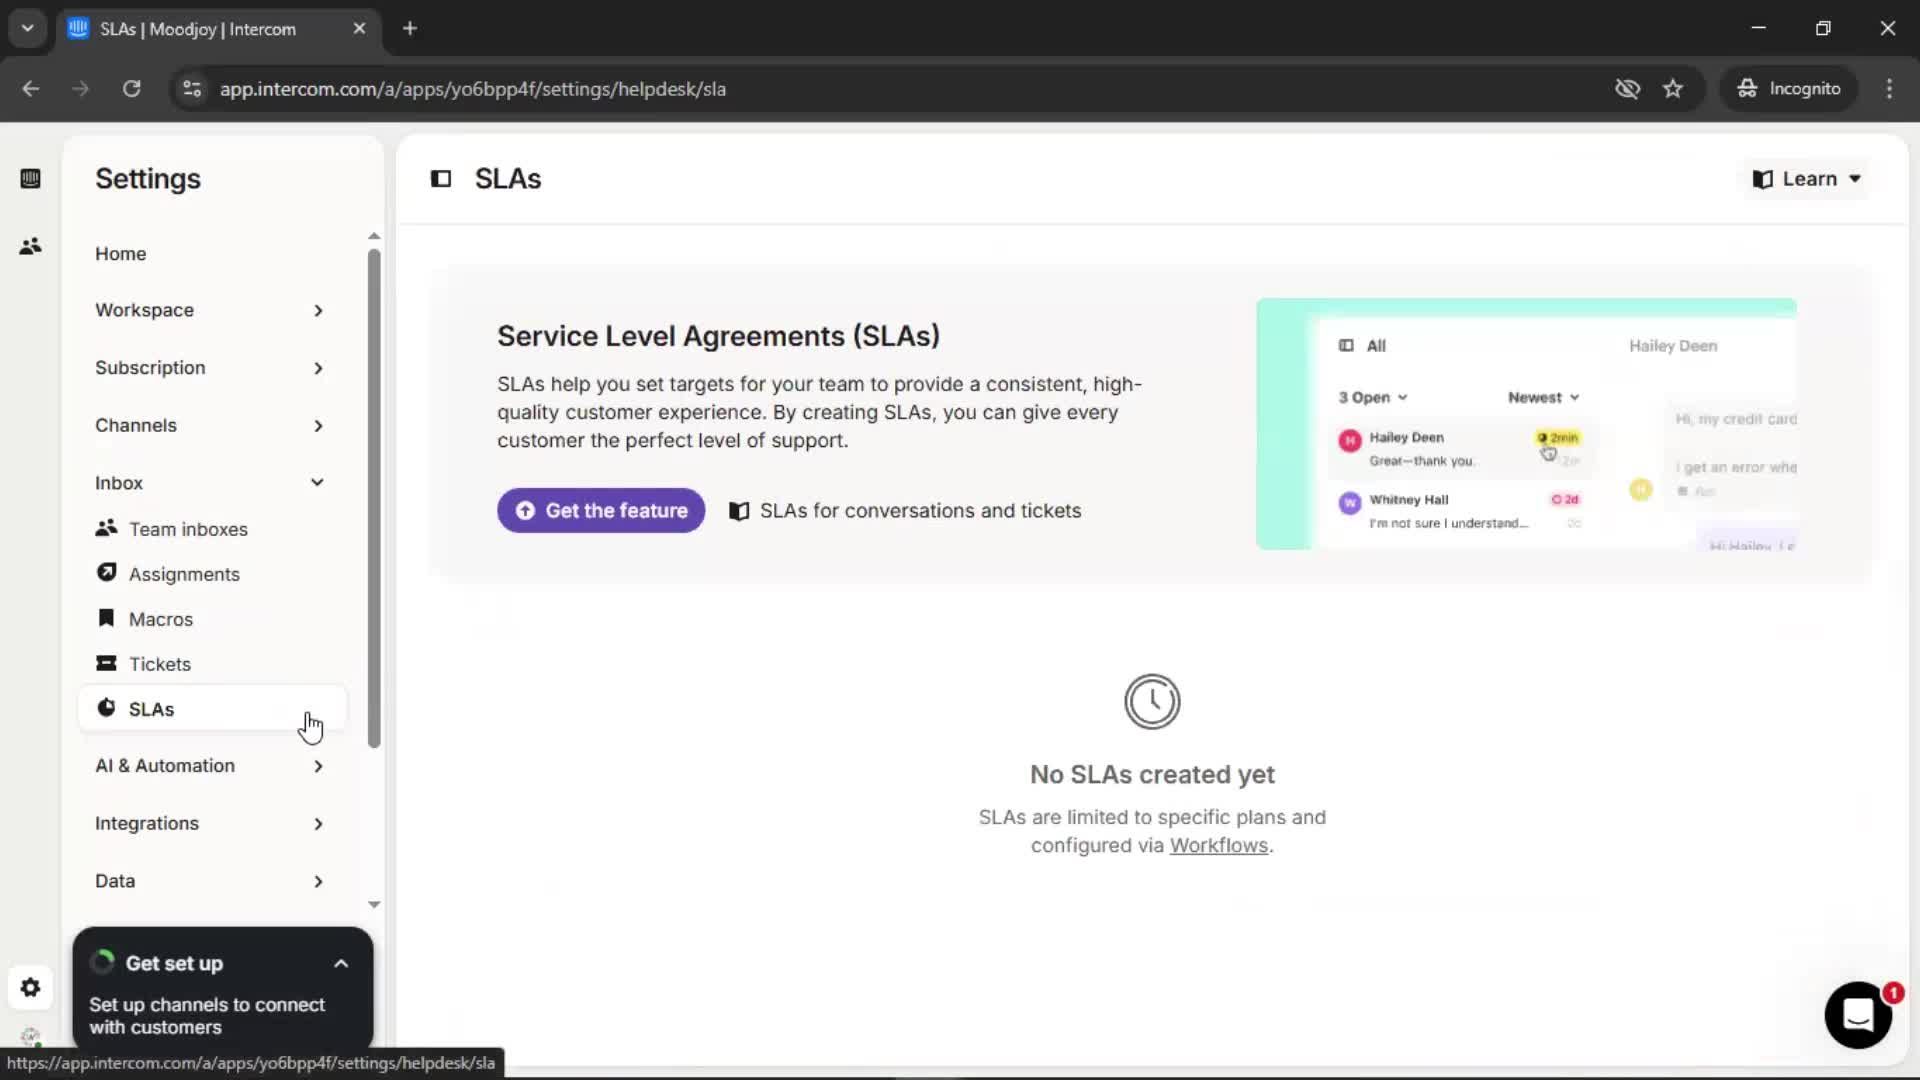Collapse the Inbox settings section

210,483
